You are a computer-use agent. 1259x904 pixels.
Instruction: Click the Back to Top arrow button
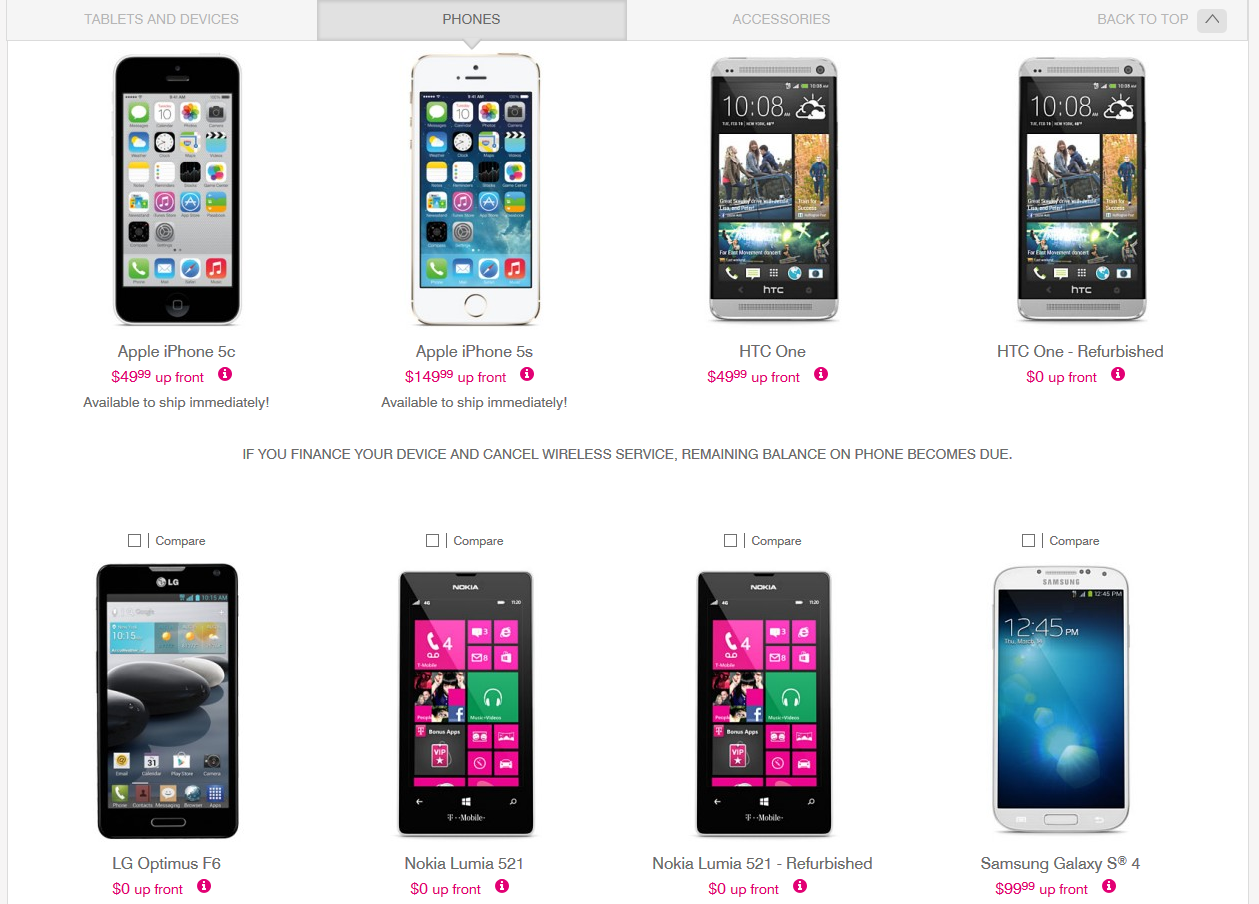point(1211,19)
